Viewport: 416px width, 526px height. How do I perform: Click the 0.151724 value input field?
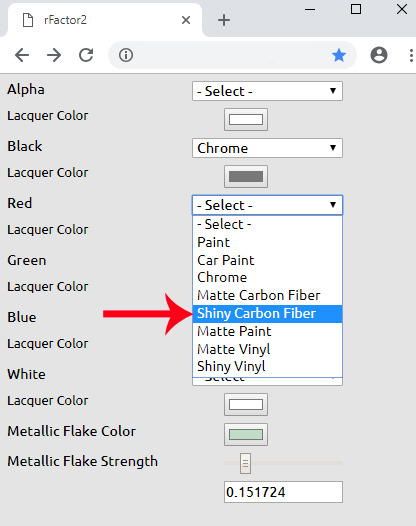tap(283, 492)
